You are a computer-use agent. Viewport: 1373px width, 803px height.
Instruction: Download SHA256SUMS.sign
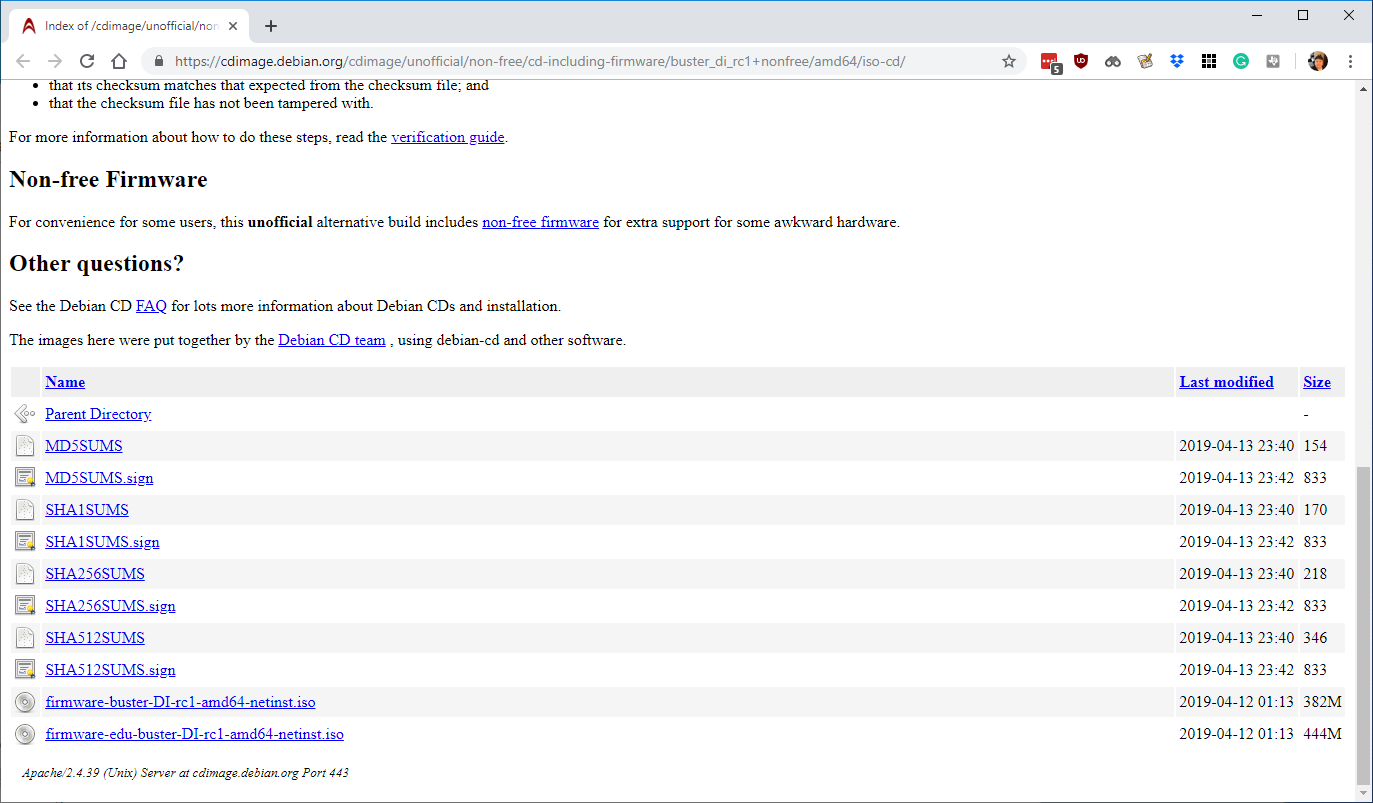[x=110, y=606]
